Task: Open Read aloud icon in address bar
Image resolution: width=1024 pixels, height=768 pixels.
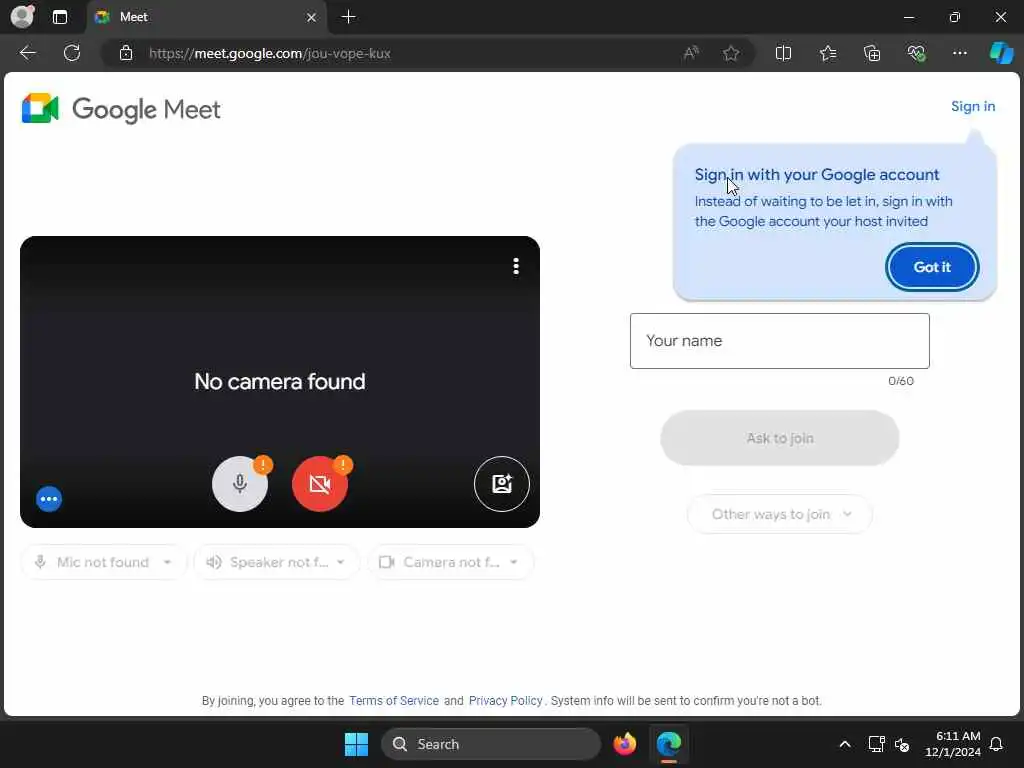Action: tap(691, 53)
